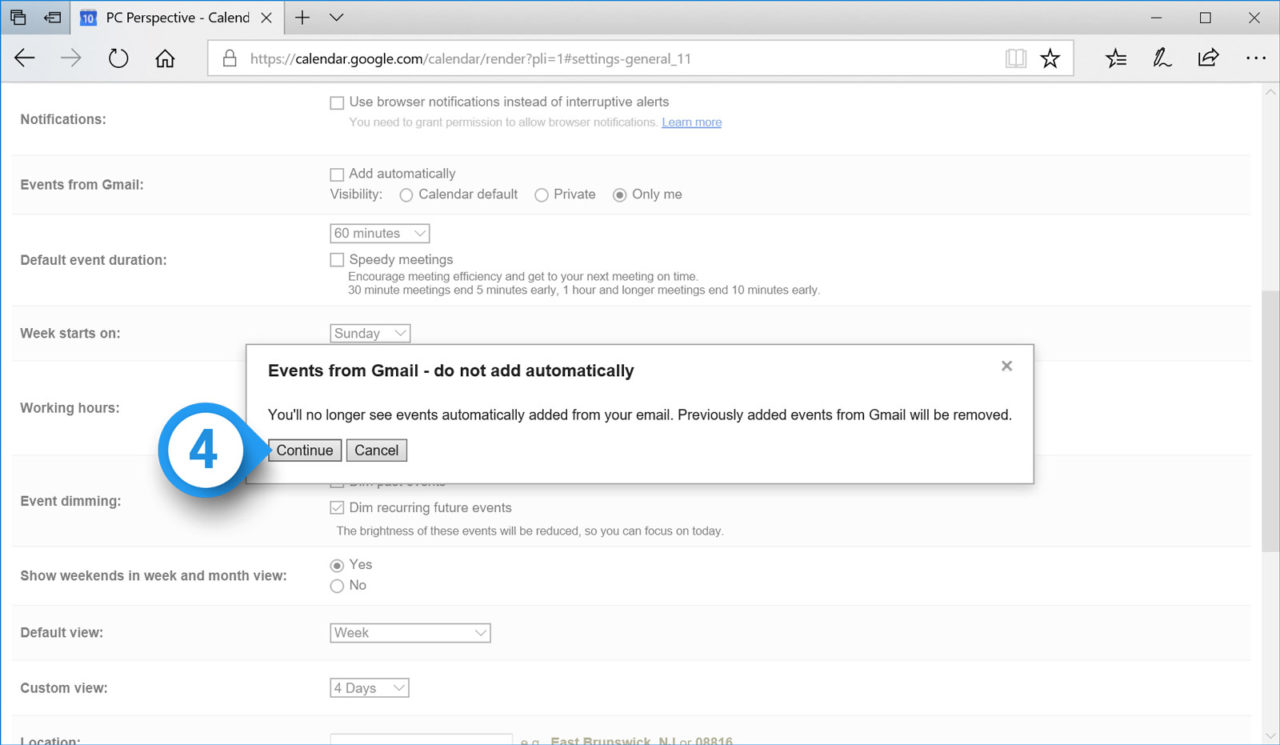Viewport: 1280px width, 745px height.
Task: Open Default view Week dropdown
Action: tap(410, 633)
